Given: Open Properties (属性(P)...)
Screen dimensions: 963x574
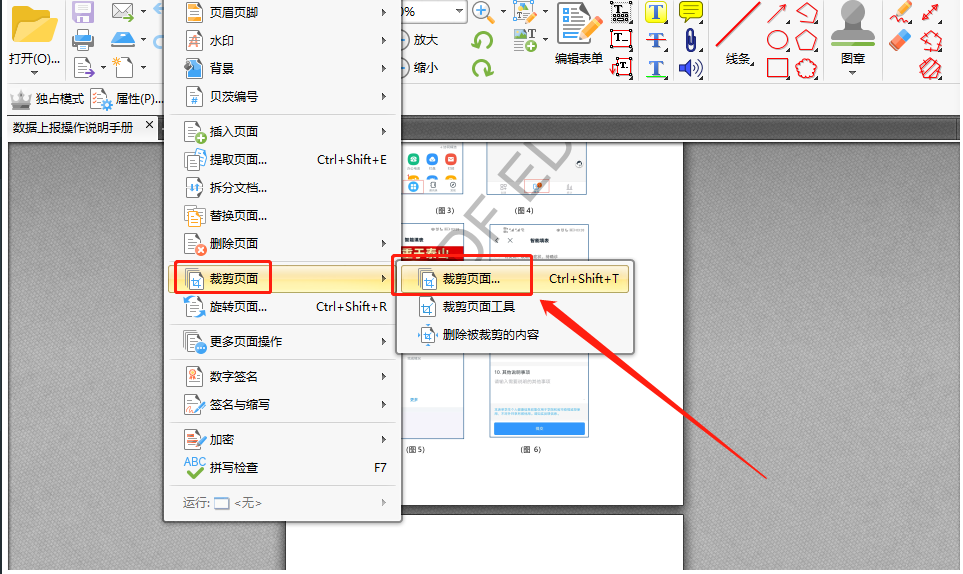Looking at the screenshot, I should tap(127, 99).
